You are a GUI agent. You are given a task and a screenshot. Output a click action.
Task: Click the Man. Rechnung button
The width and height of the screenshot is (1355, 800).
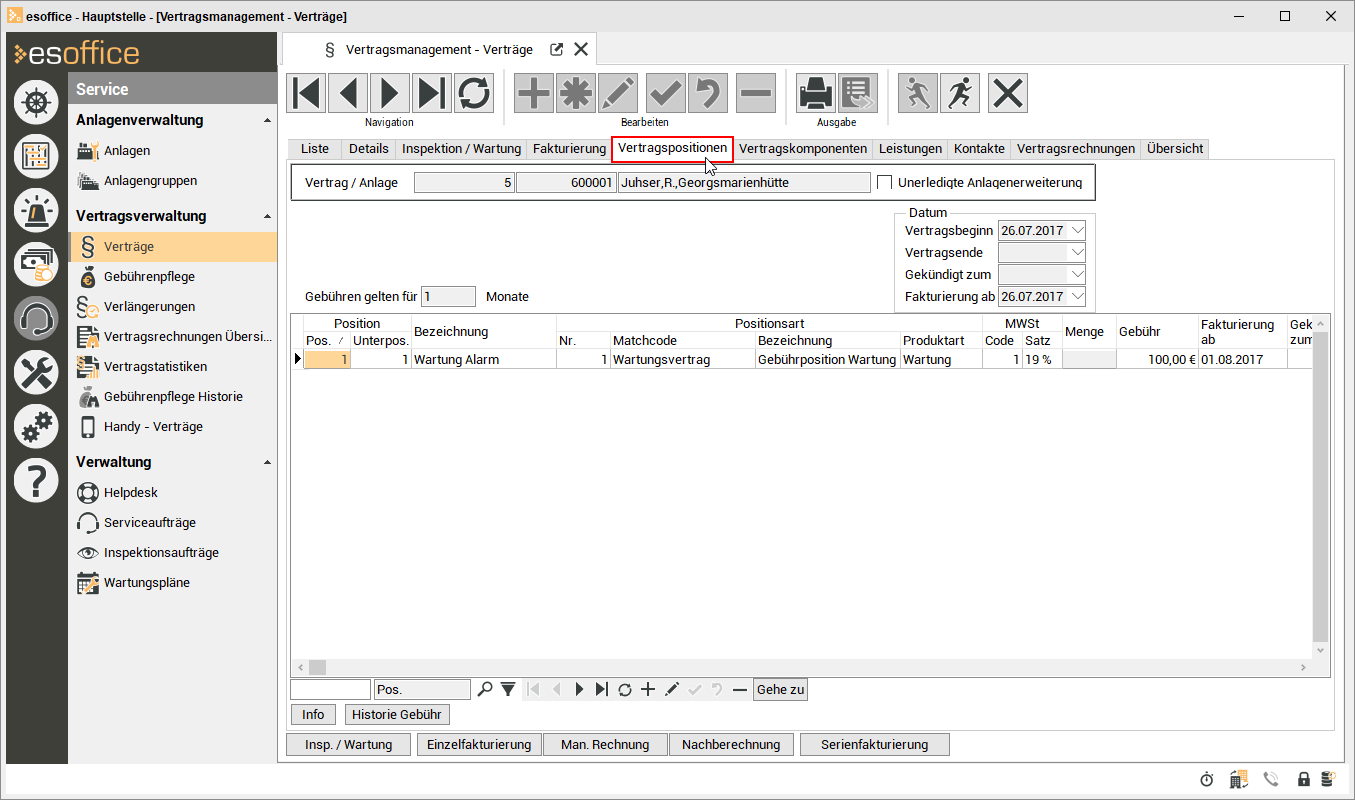605,745
